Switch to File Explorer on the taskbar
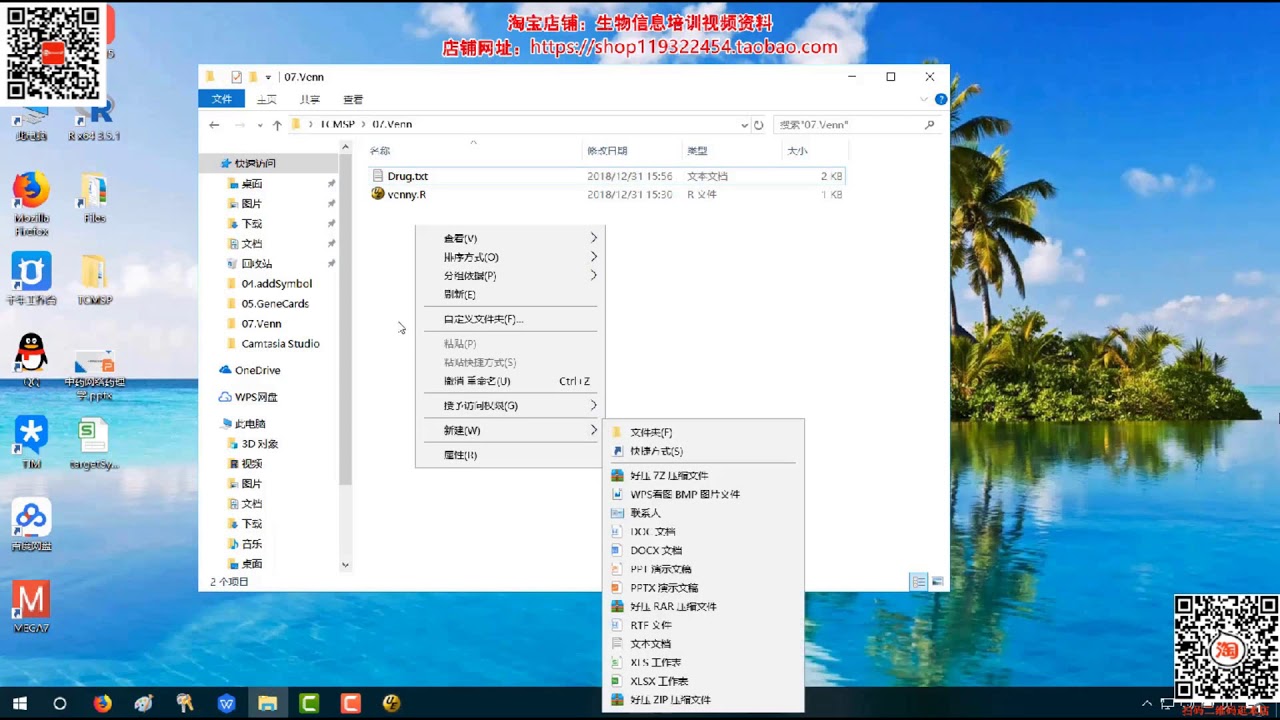The height and width of the screenshot is (720, 1280). pyautogui.click(x=267, y=703)
